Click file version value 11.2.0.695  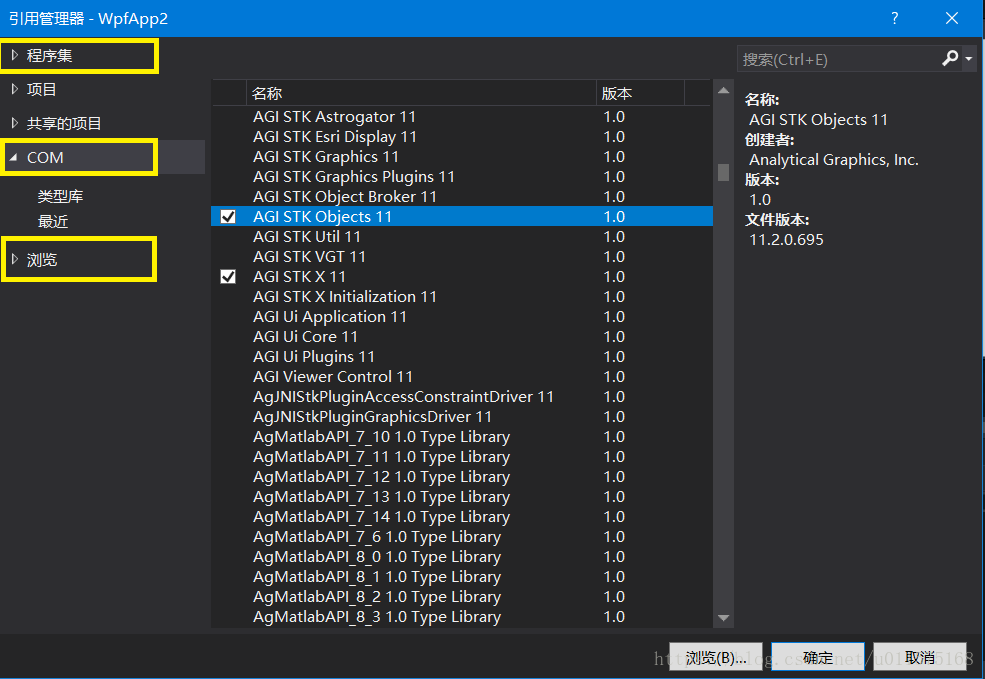[x=786, y=240]
